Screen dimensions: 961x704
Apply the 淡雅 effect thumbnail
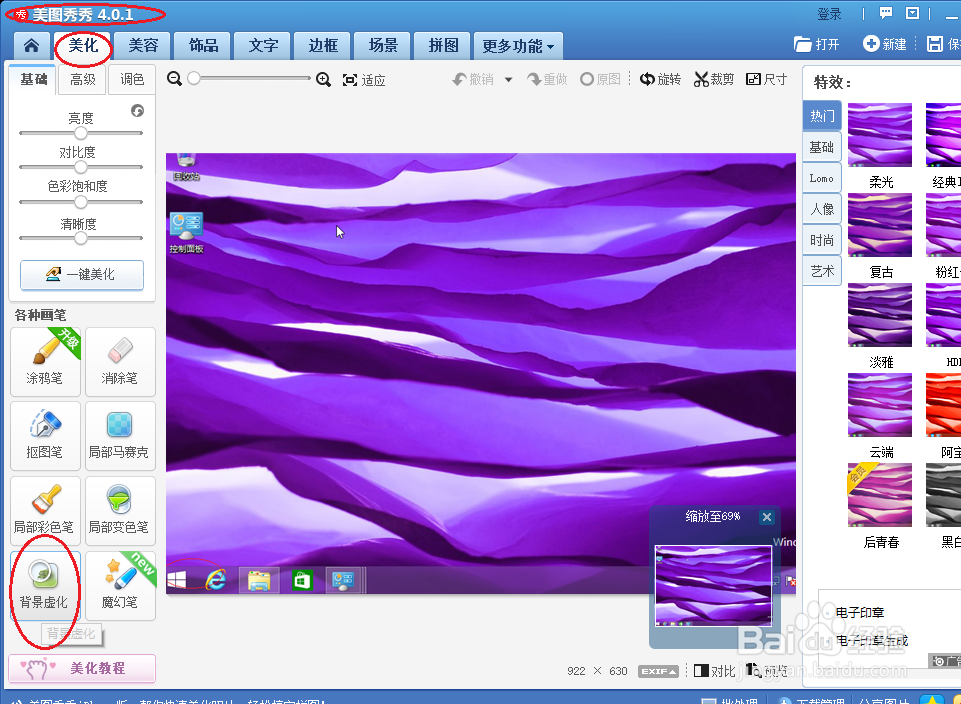pyautogui.click(x=879, y=315)
